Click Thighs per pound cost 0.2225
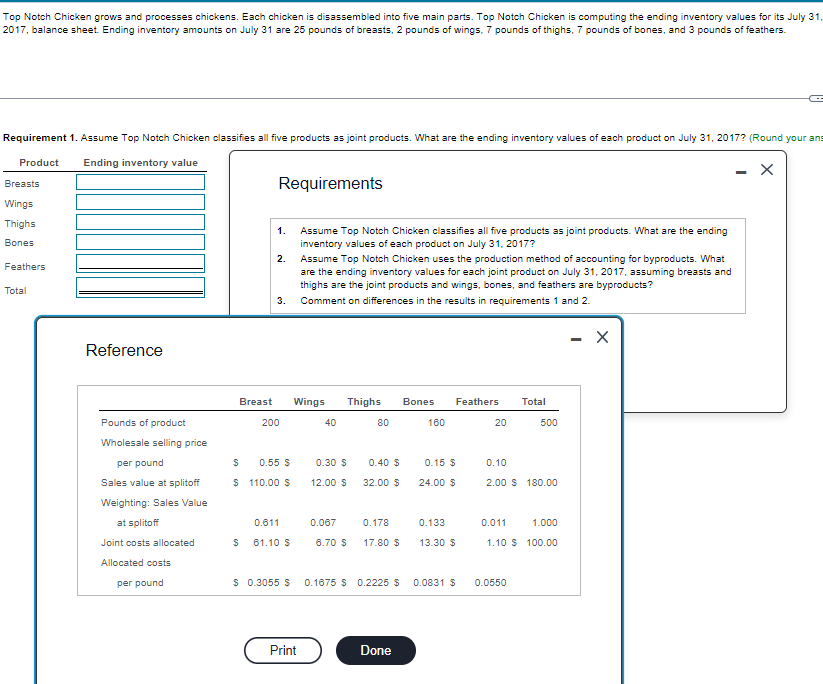The image size is (823, 684). point(373,582)
